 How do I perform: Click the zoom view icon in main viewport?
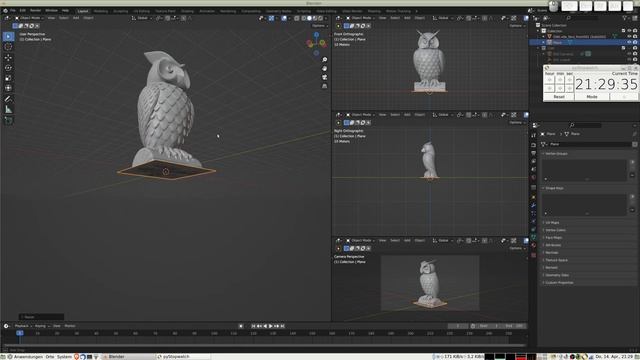324,60
